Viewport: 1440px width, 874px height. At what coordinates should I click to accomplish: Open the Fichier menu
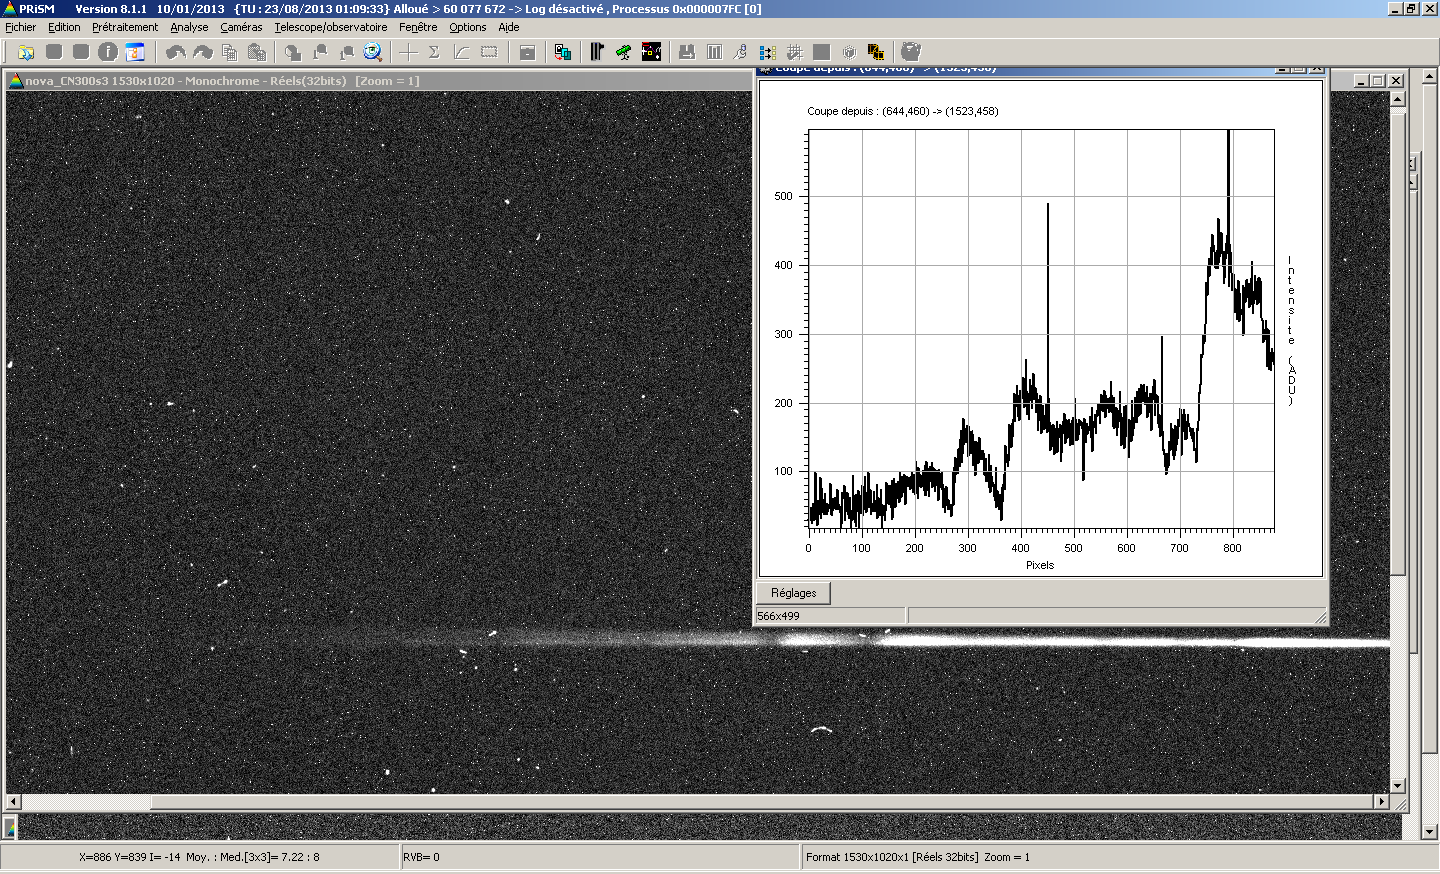click(x=20, y=27)
